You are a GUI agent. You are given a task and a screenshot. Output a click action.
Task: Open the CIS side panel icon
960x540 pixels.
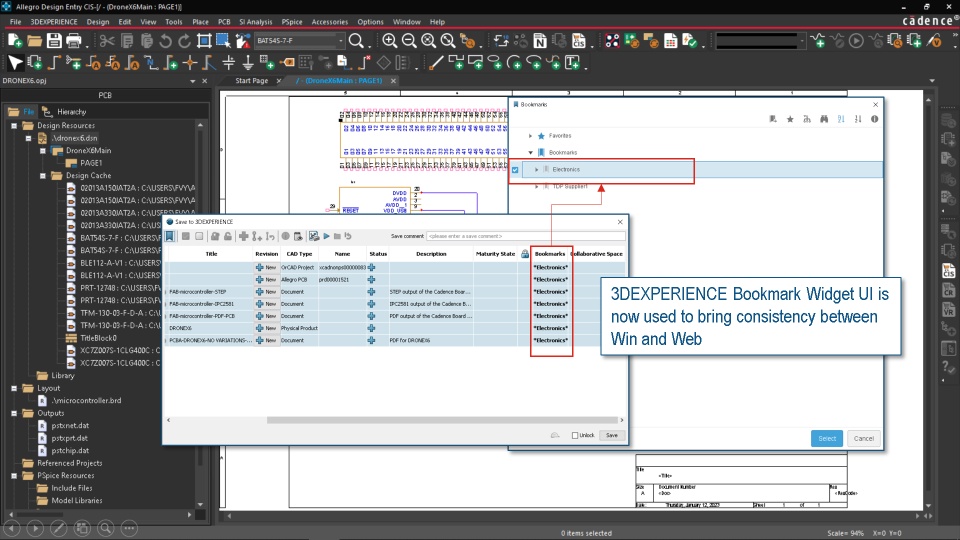tap(948, 271)
